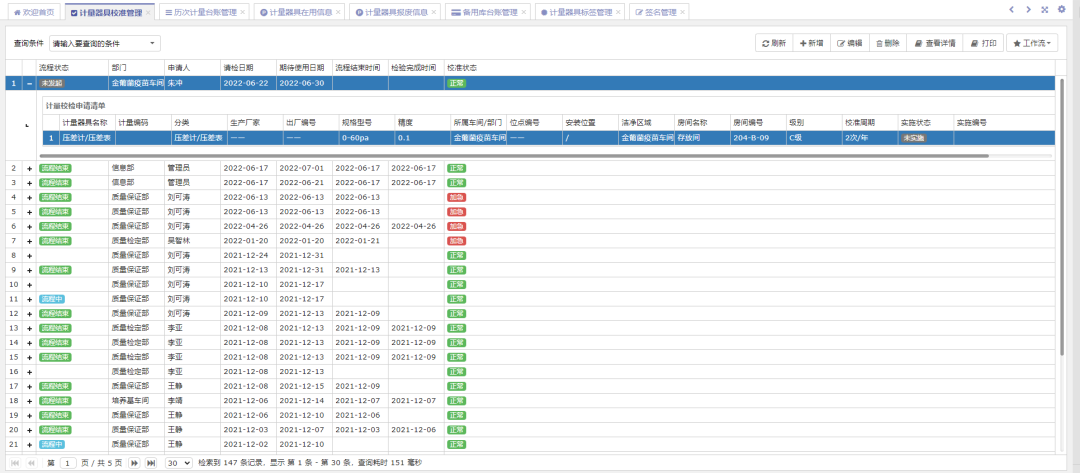Click the 新增 add button

pos(811,43)
